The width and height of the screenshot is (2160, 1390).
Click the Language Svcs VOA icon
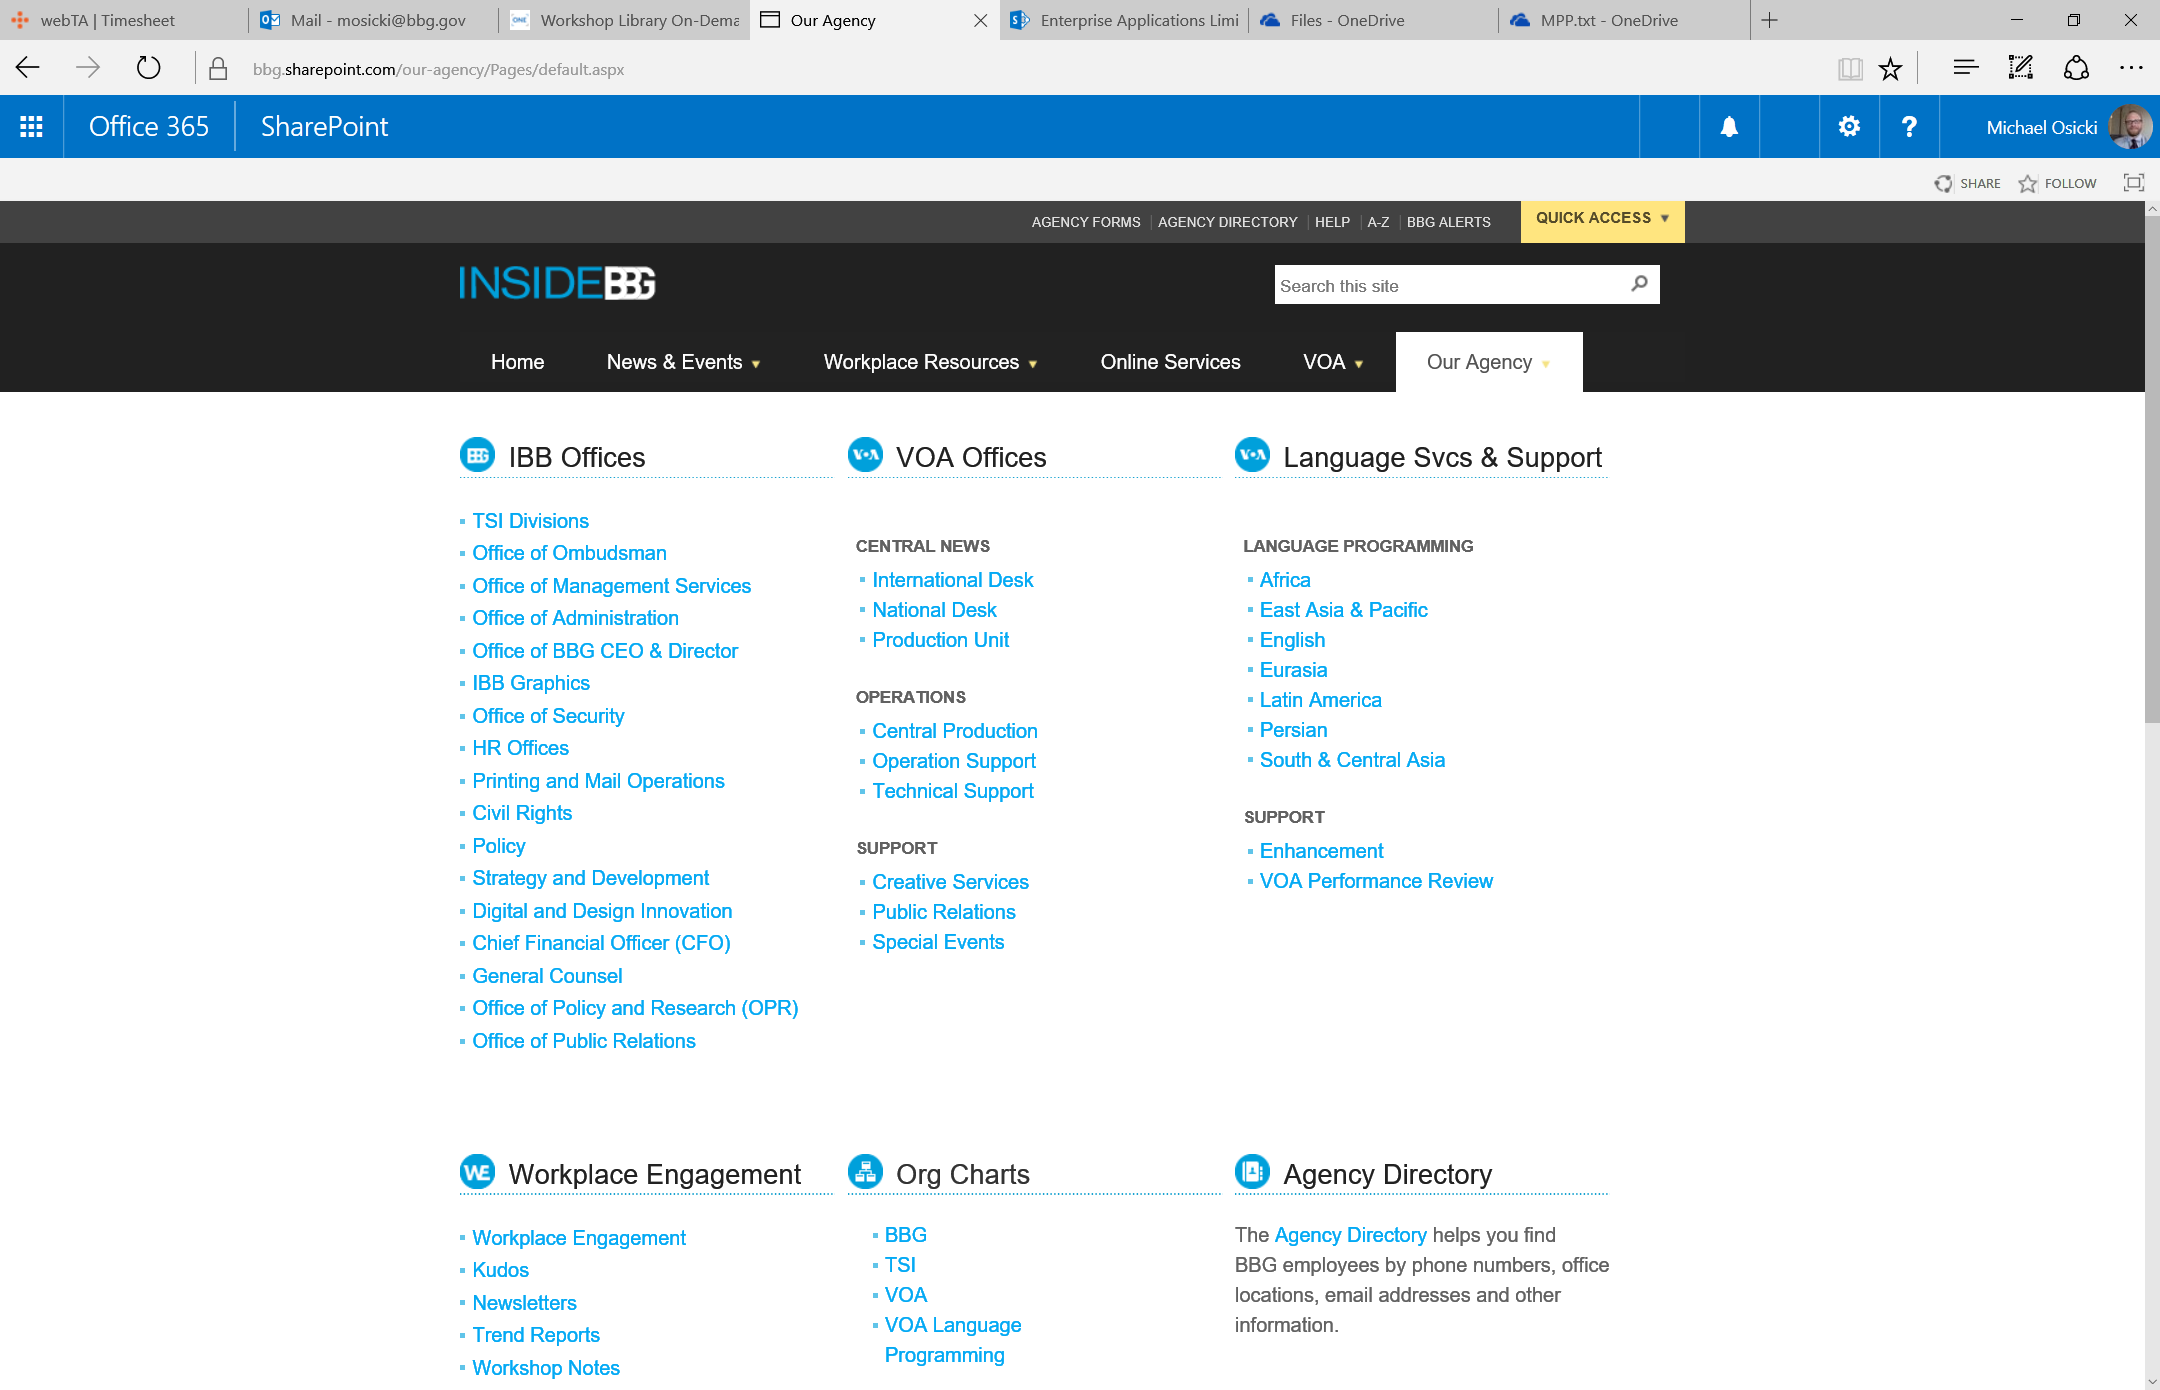tap(1252, 456)
